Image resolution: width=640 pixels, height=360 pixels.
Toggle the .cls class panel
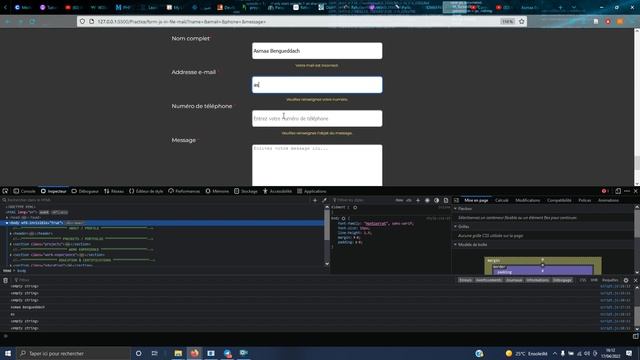click(x=409, y=200)
